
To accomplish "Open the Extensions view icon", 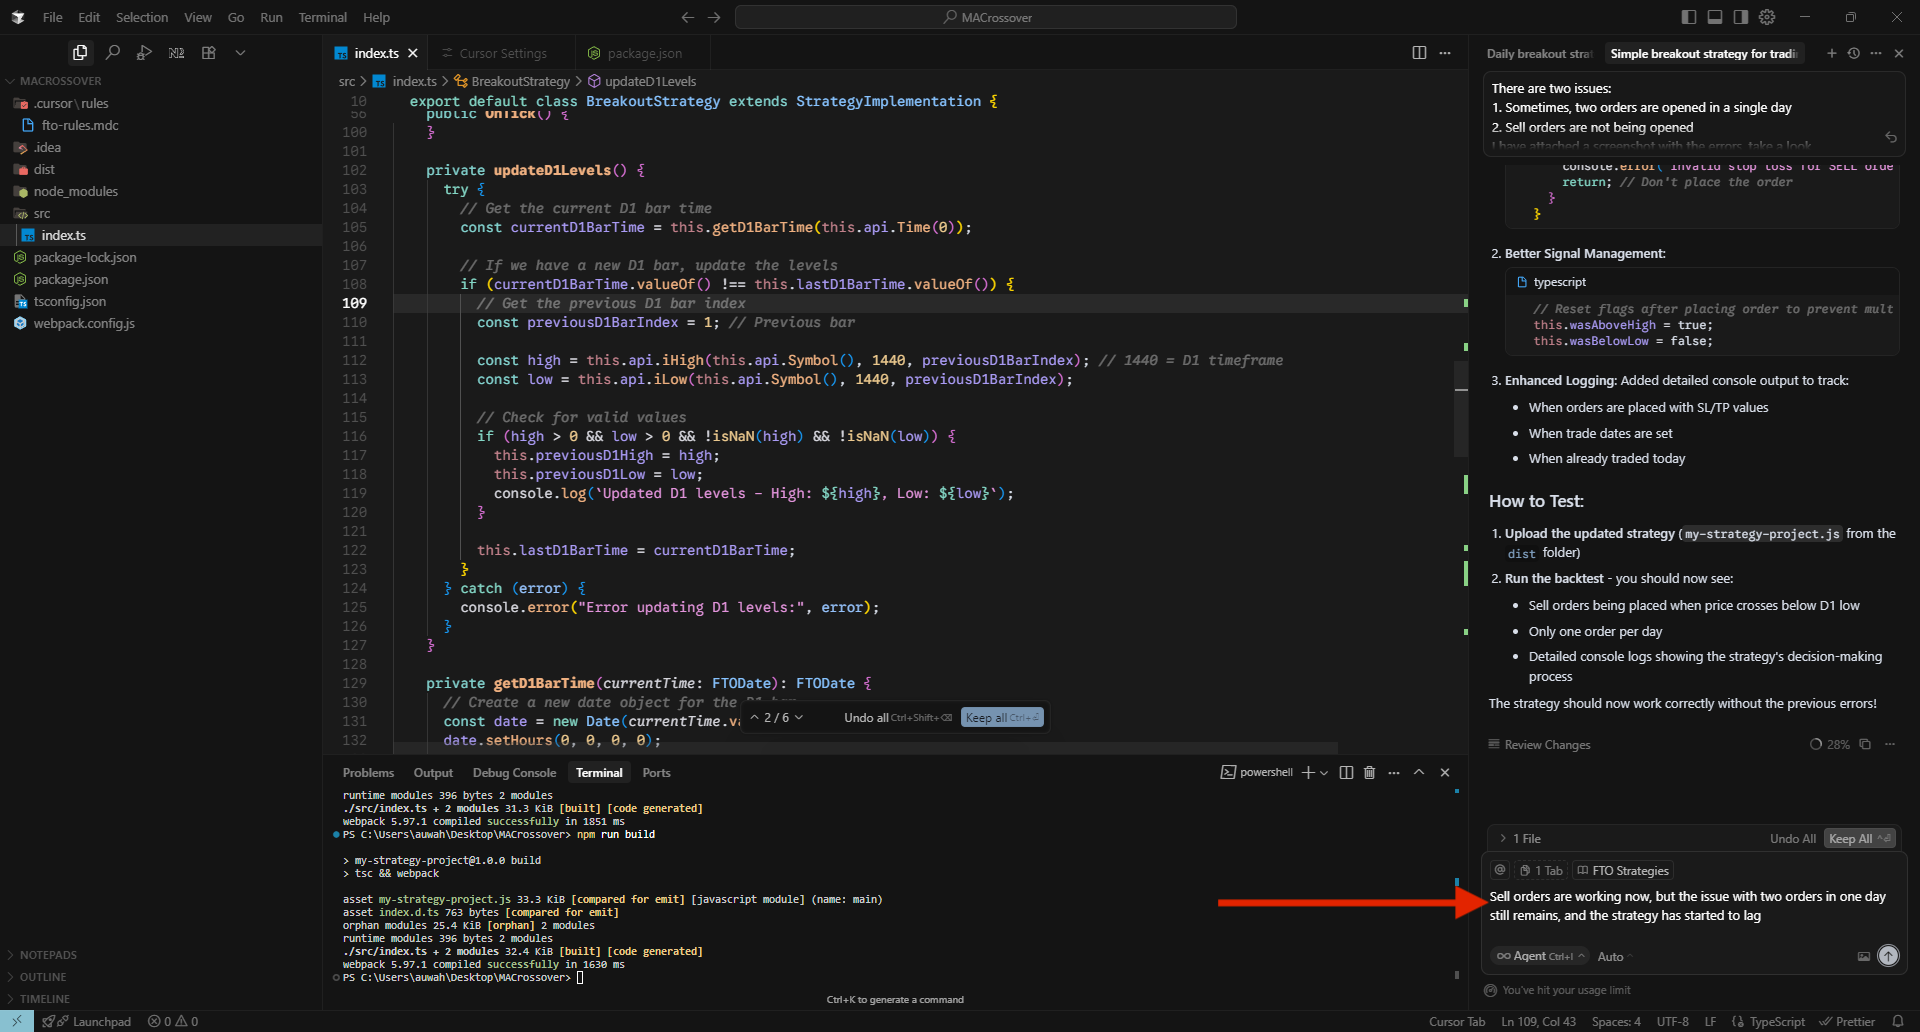I will tap(209, 53).
